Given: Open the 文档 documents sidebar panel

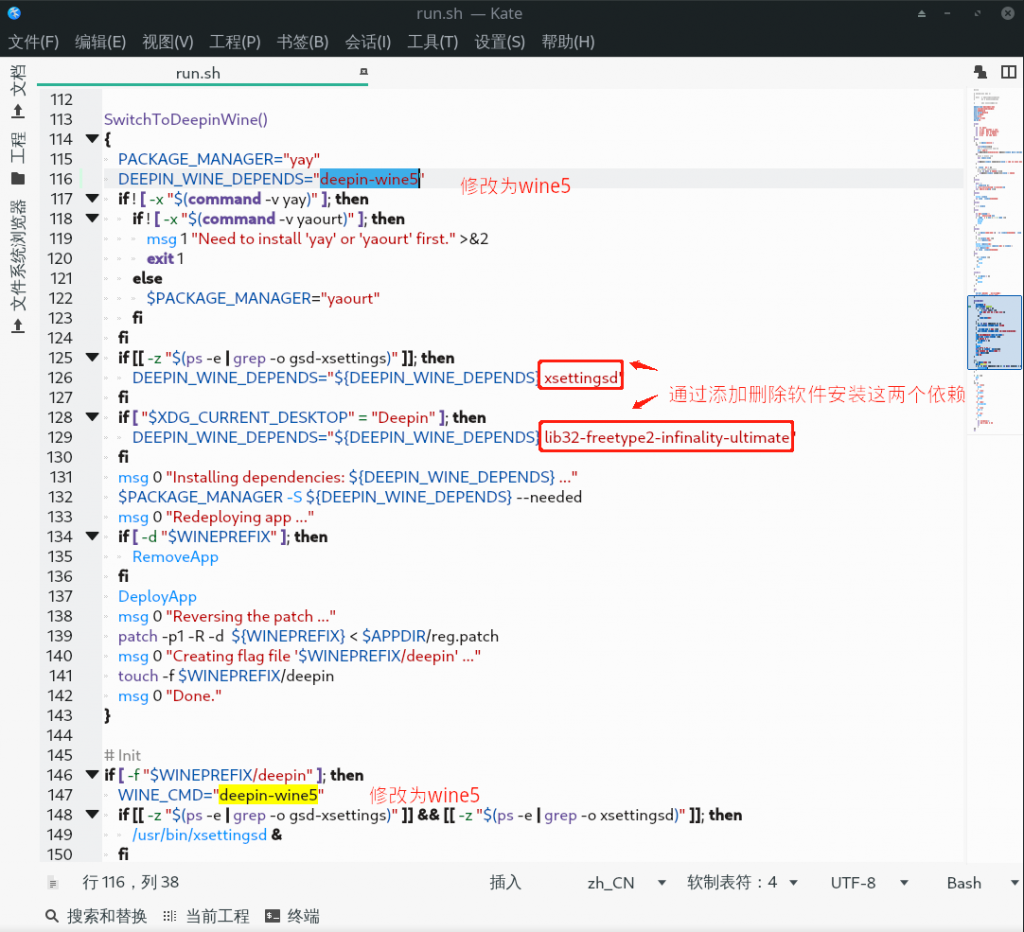Looking at the screenshot, I should [x=18, y=91].
